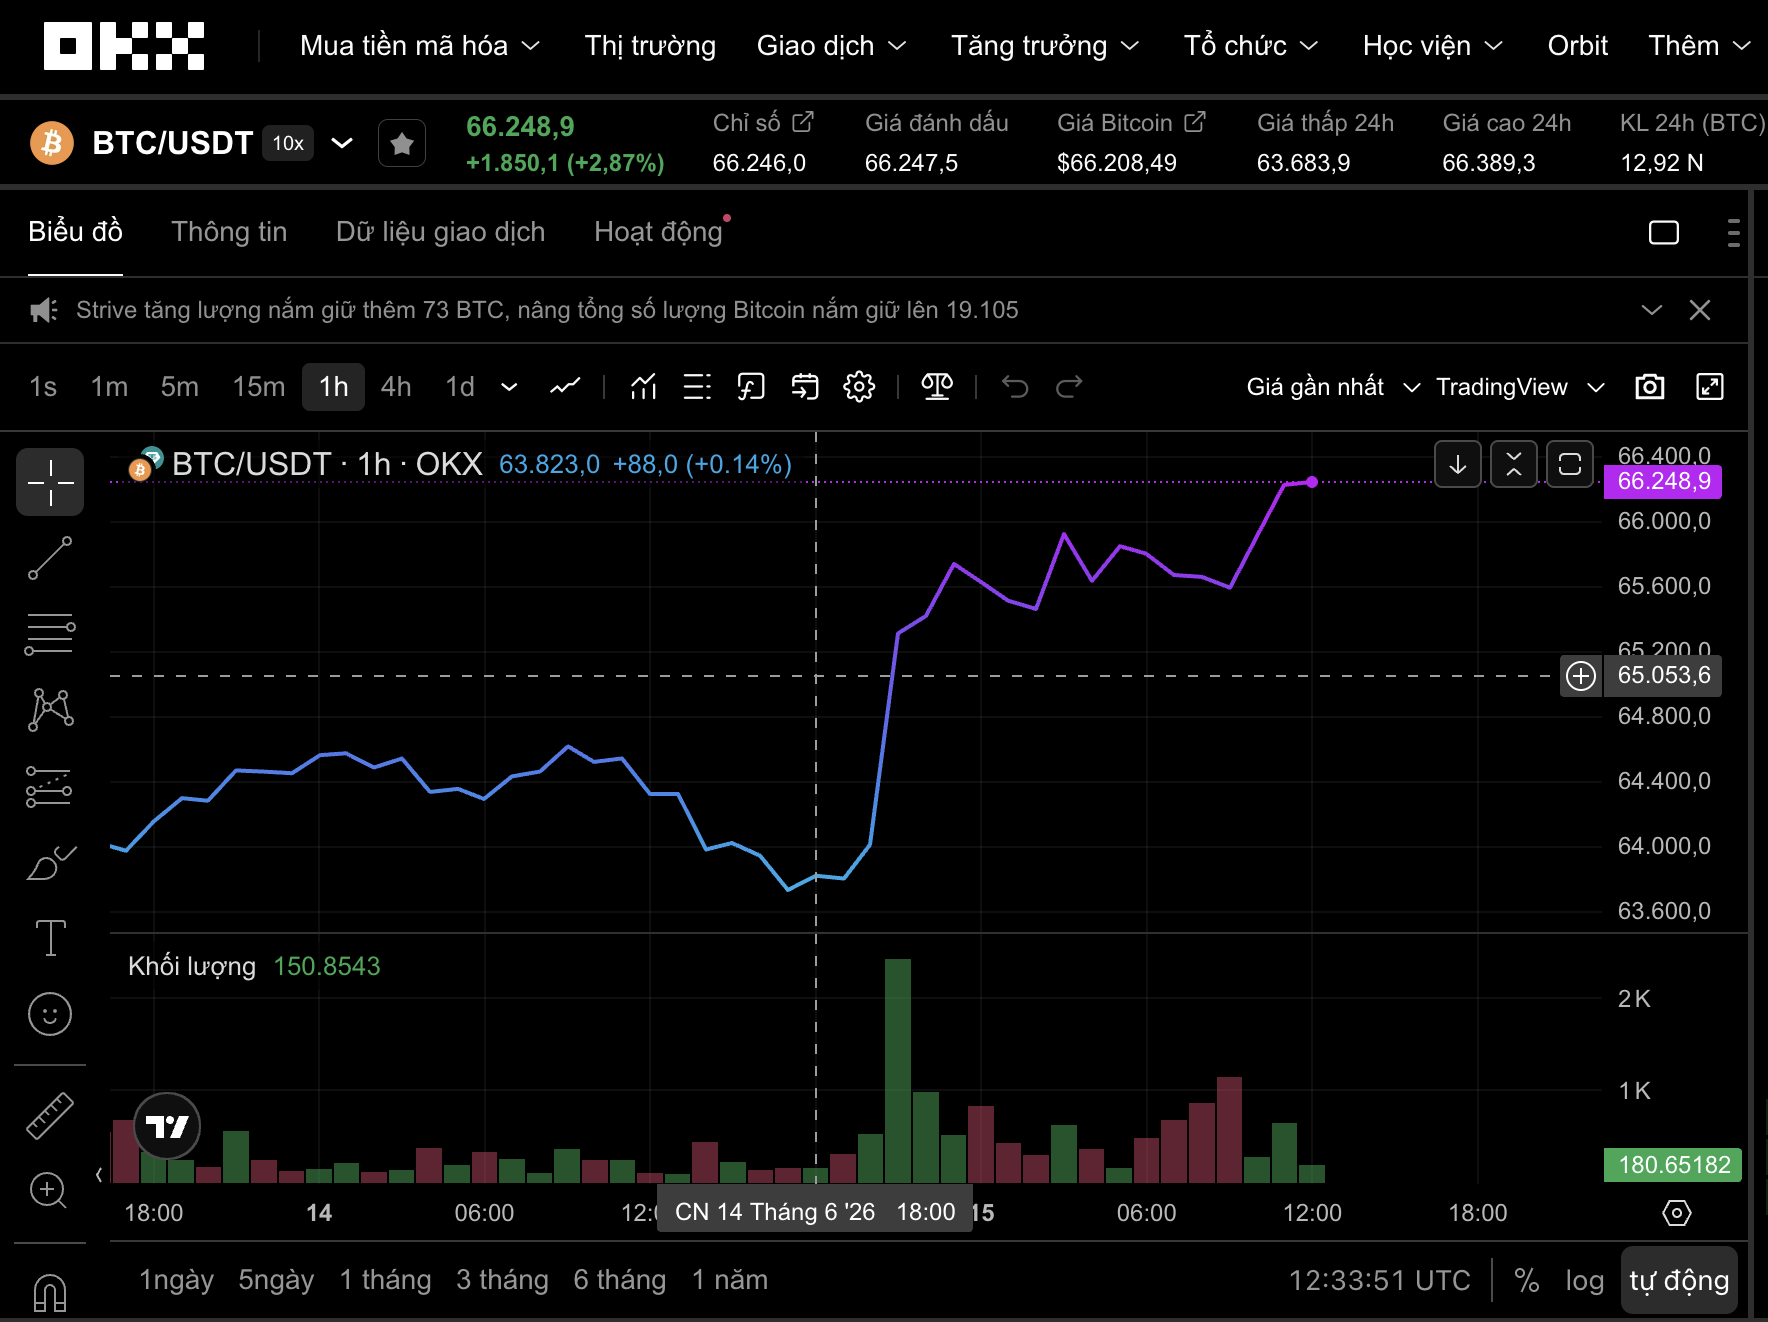The height and width of the screenshot is (1322, 1768).
Task: Toggle percent scale on price axis
Action: point(1526,1280)
